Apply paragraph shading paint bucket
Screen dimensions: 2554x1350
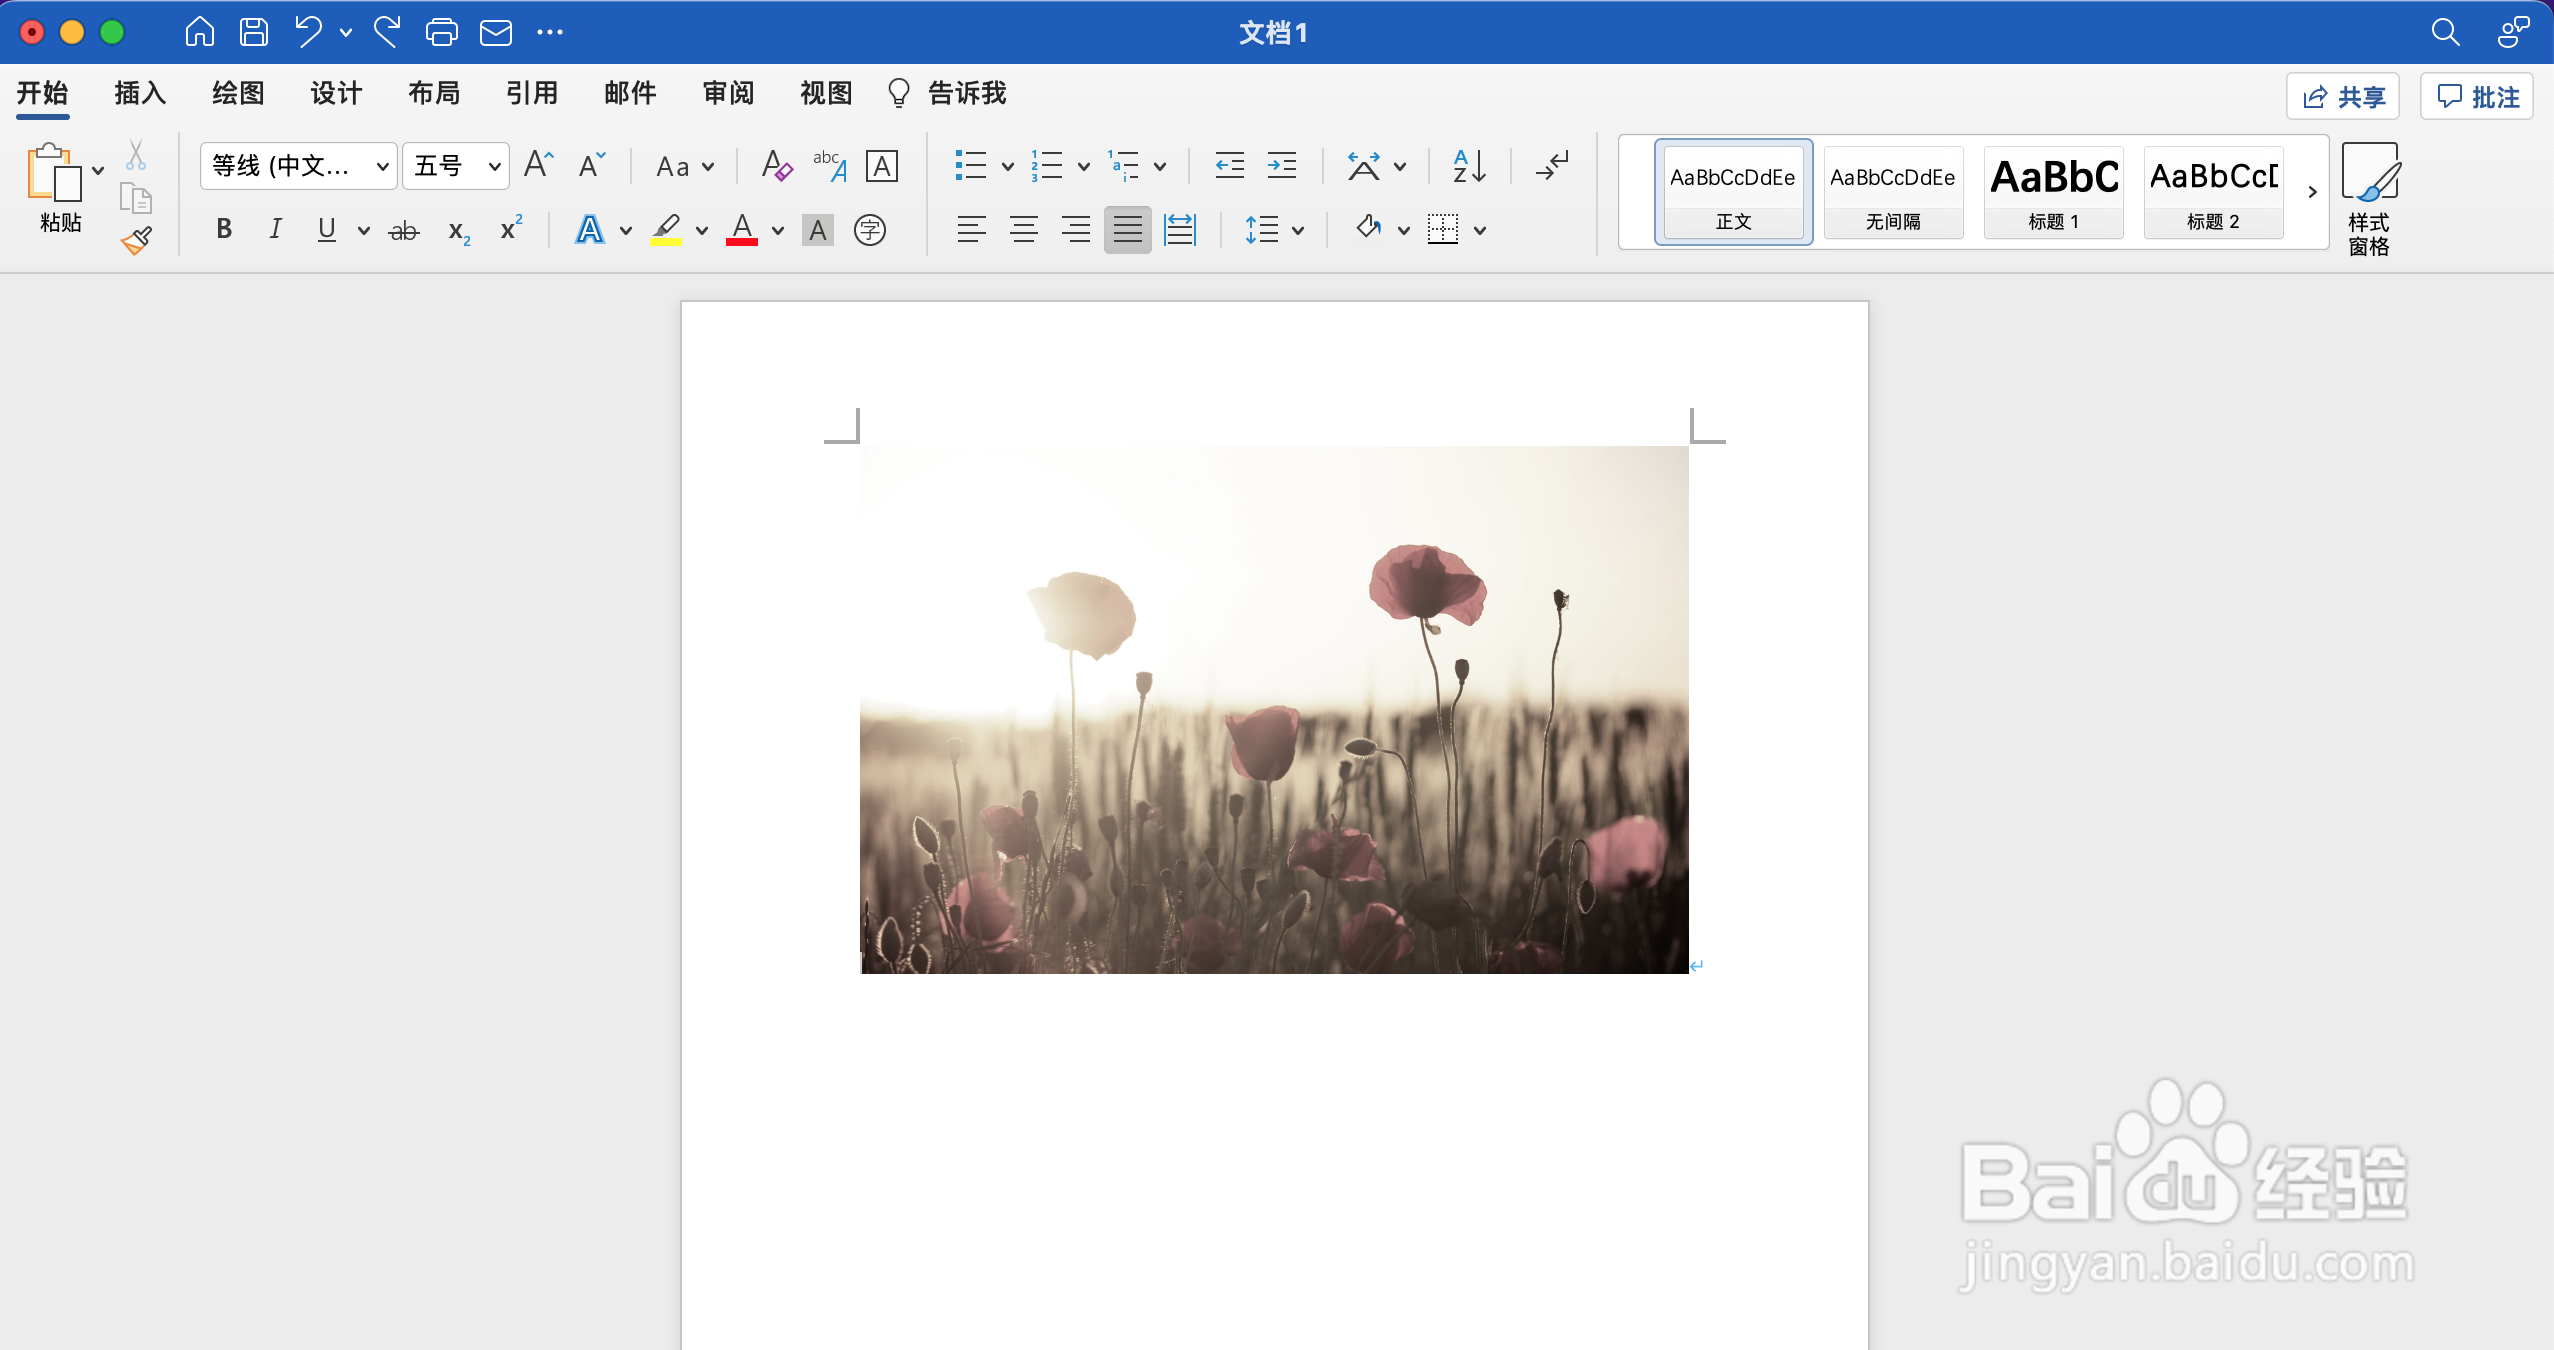tap(1369, 230)
